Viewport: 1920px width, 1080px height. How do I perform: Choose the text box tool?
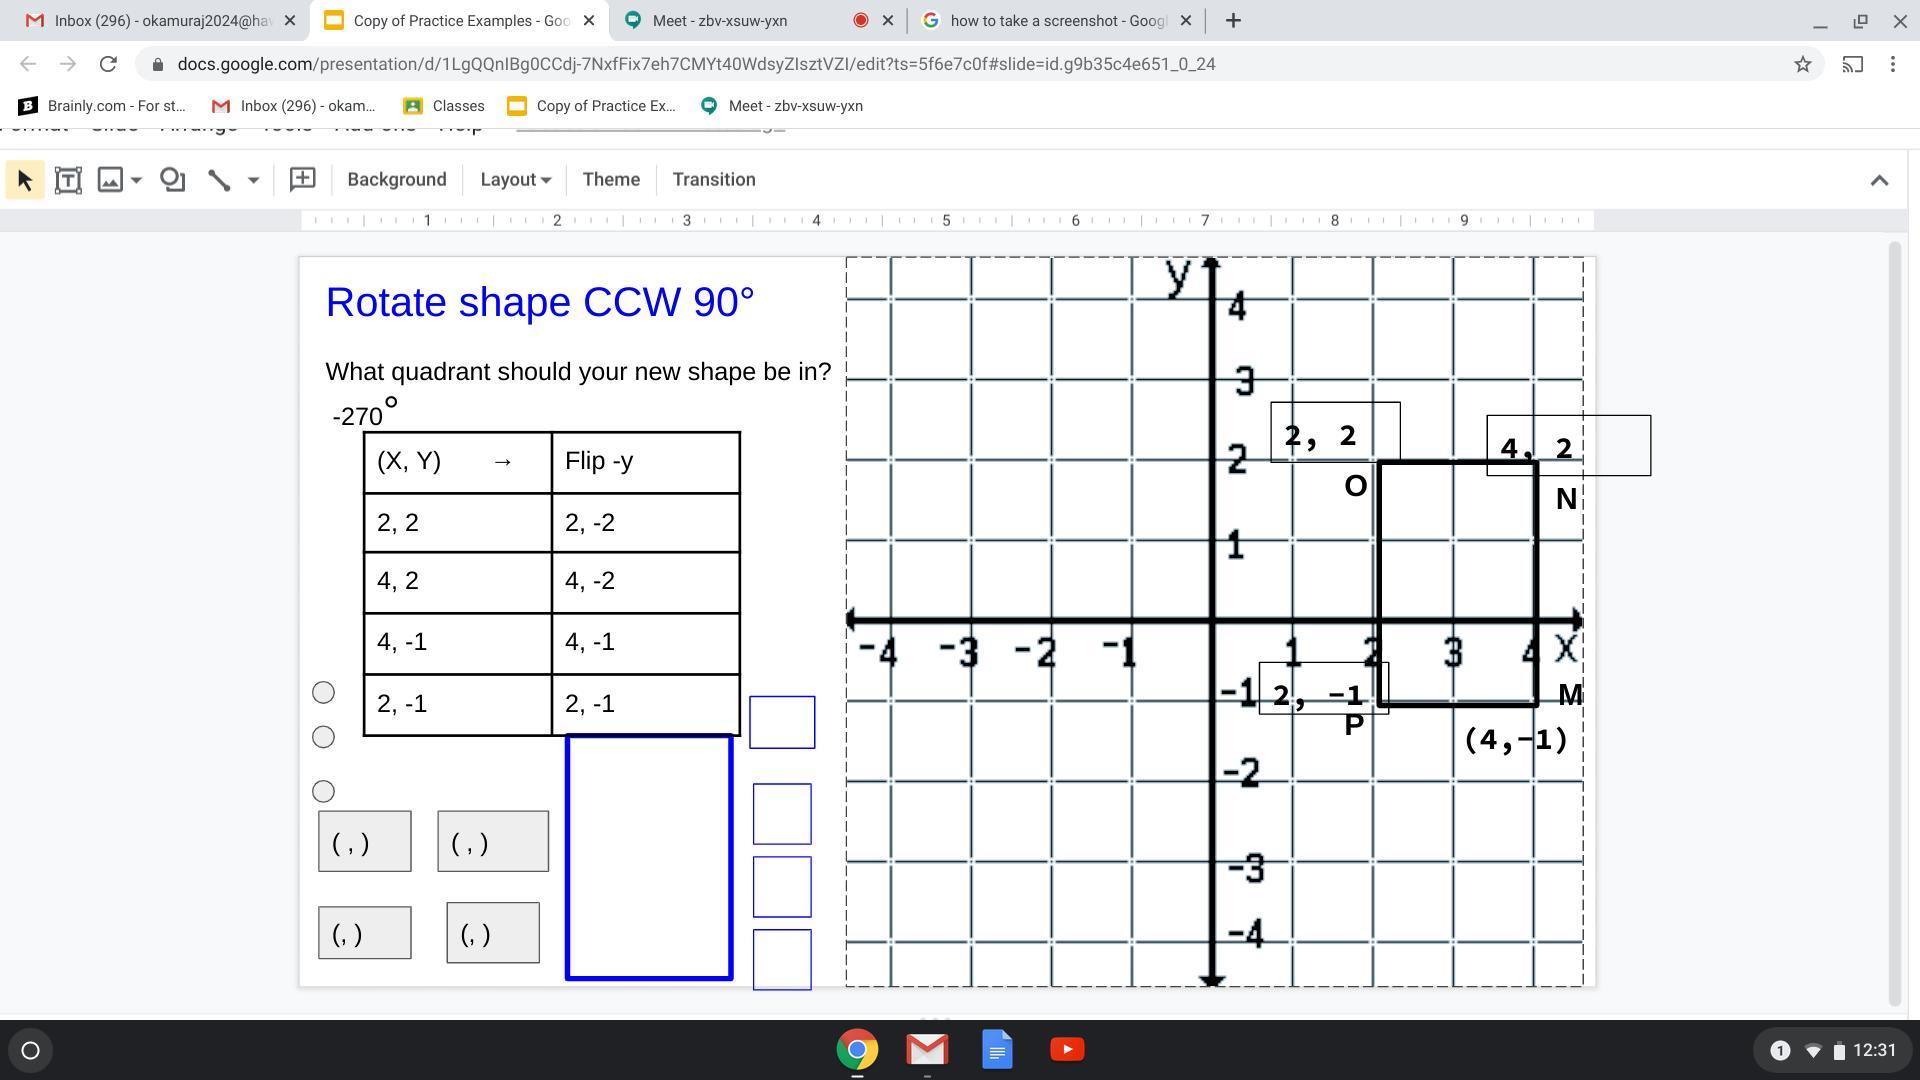pos(68,180)
